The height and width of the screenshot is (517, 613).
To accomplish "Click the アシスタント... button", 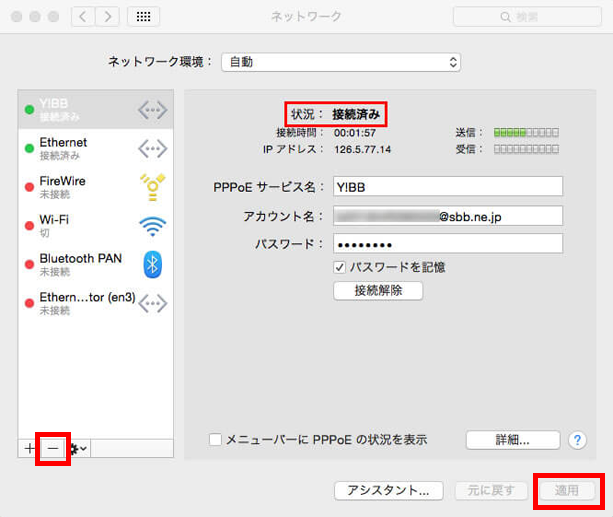I will point(389,490).
